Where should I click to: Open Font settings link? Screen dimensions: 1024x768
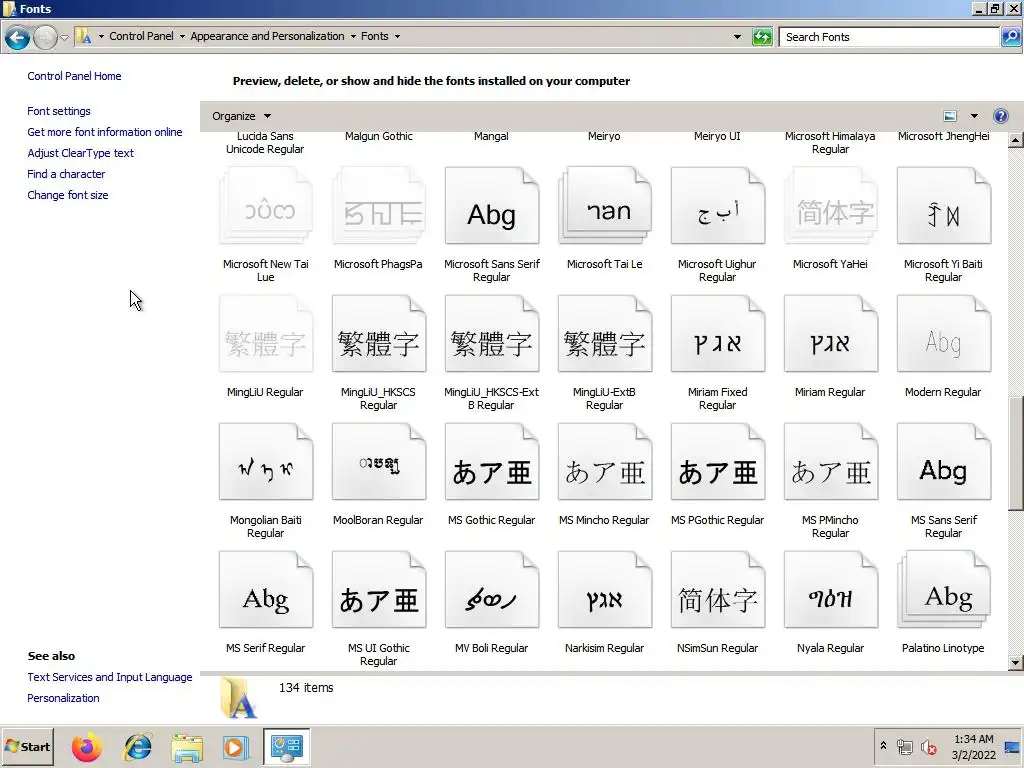pos(59,111)
